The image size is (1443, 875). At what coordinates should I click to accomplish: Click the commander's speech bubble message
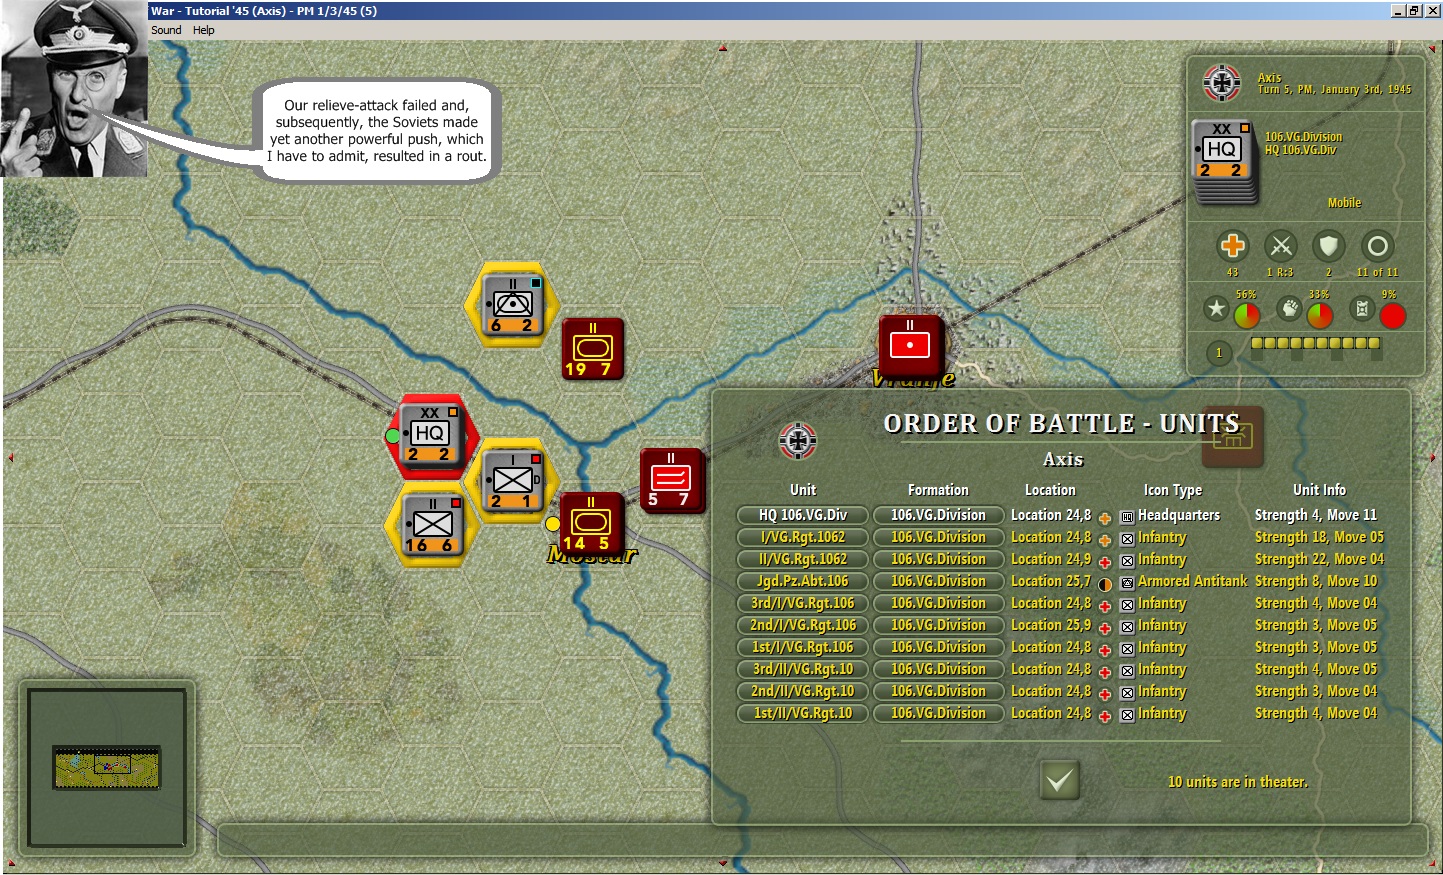(377, 131)
